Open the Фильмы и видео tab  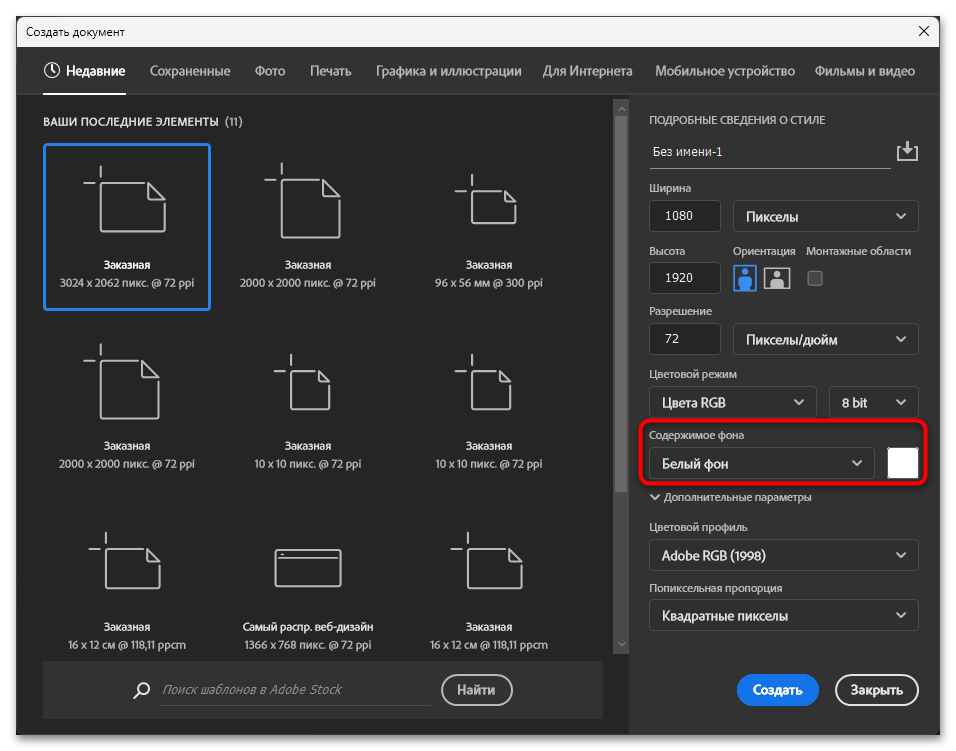[865, 71]
